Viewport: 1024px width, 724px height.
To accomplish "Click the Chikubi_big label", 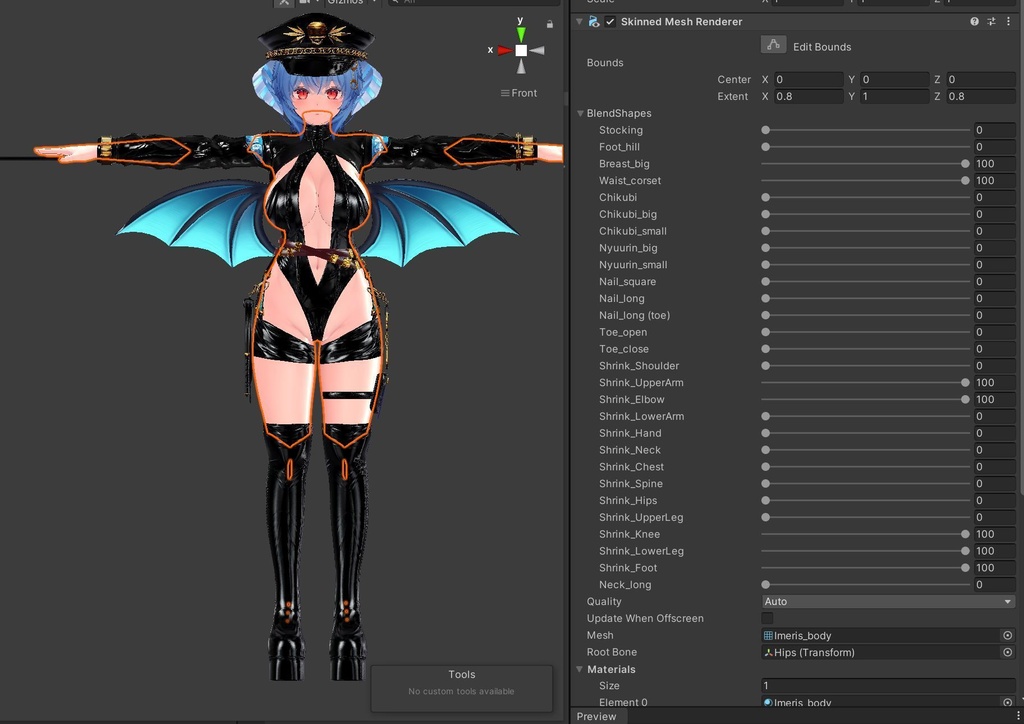I will 628,214.
